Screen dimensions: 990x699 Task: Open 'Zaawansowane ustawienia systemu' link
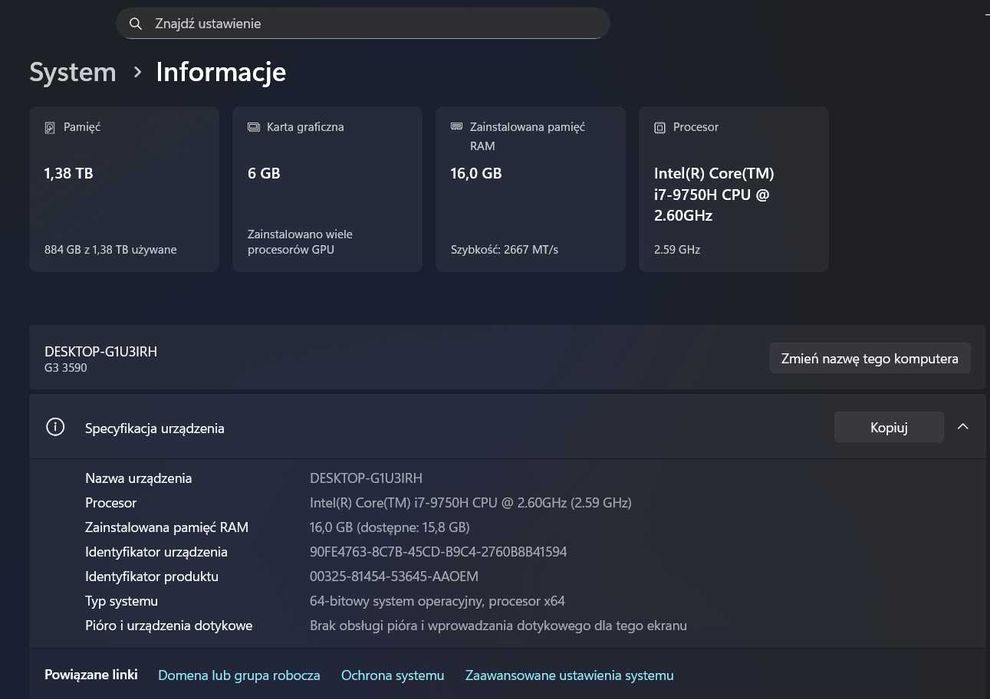coord(570,675)
